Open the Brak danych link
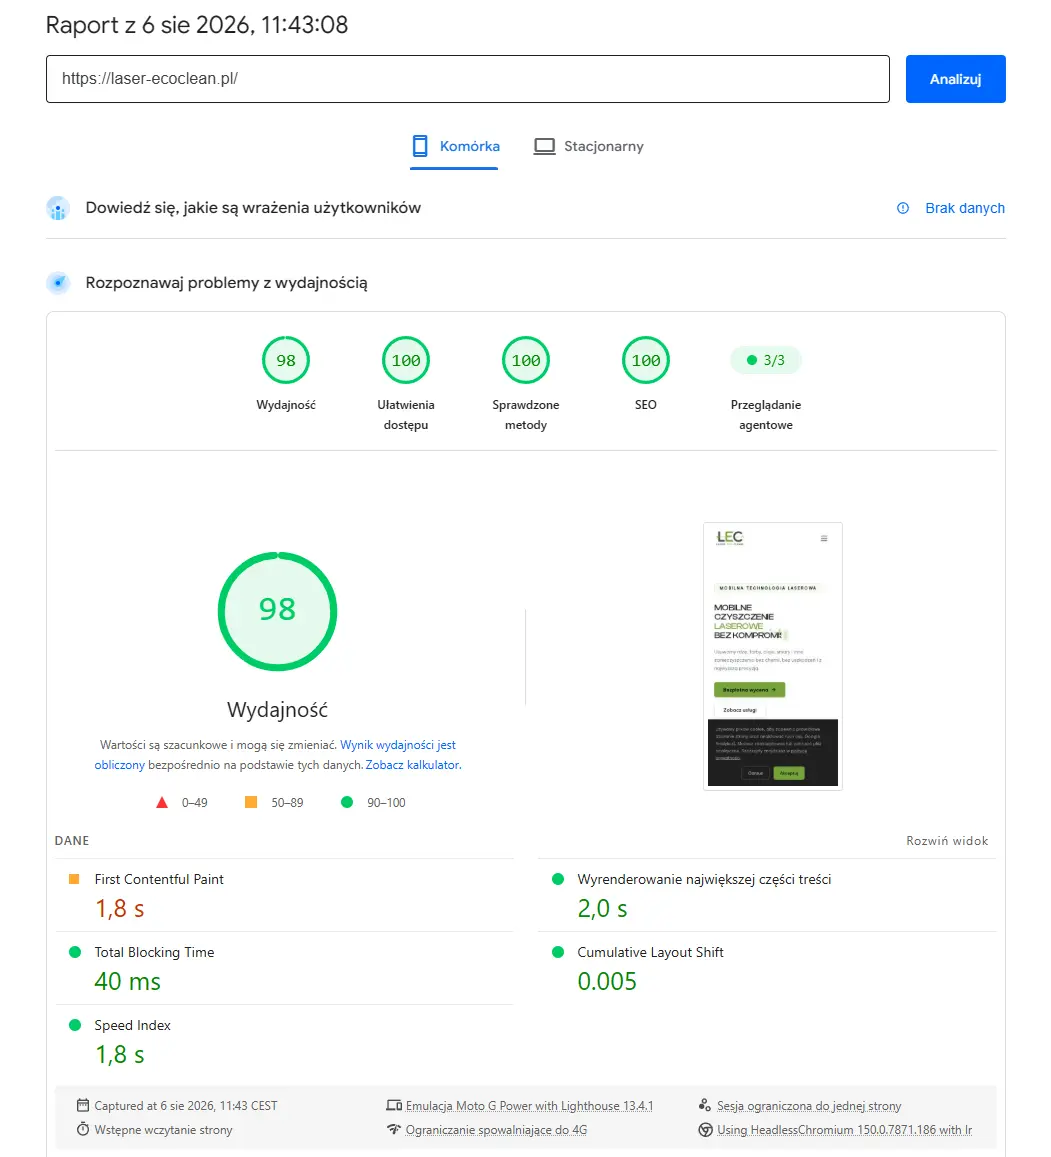 click(x=965, y=208)
